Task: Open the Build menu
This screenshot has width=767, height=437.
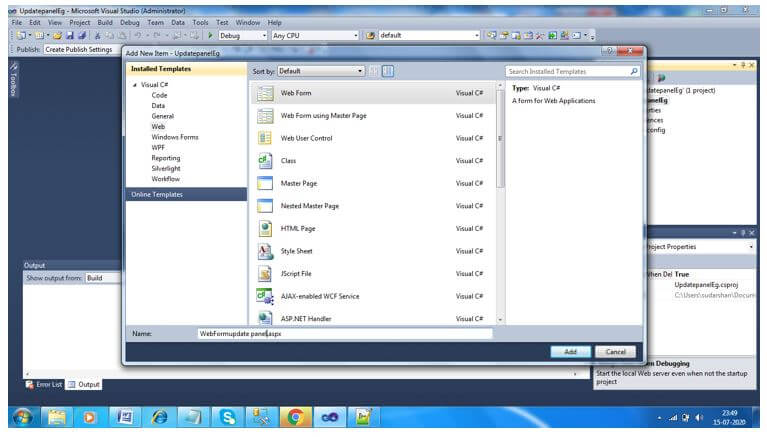Action: pyautogui.click(x=105, y=23)
